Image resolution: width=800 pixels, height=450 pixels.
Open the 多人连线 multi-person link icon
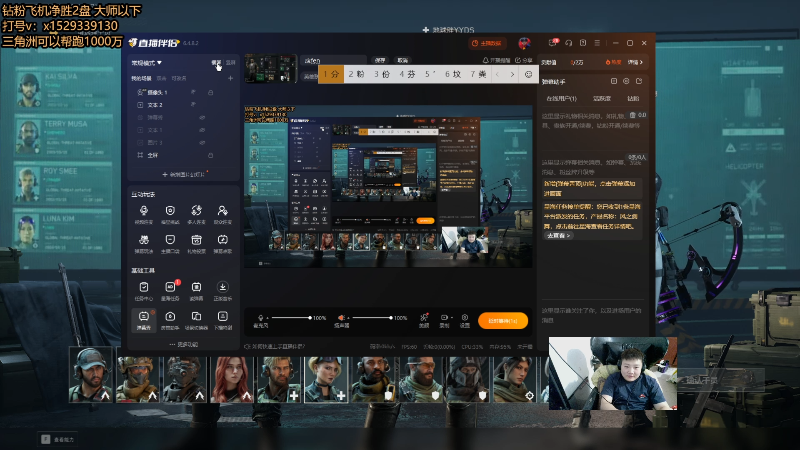pyautogui.click(x=196, y=211)
